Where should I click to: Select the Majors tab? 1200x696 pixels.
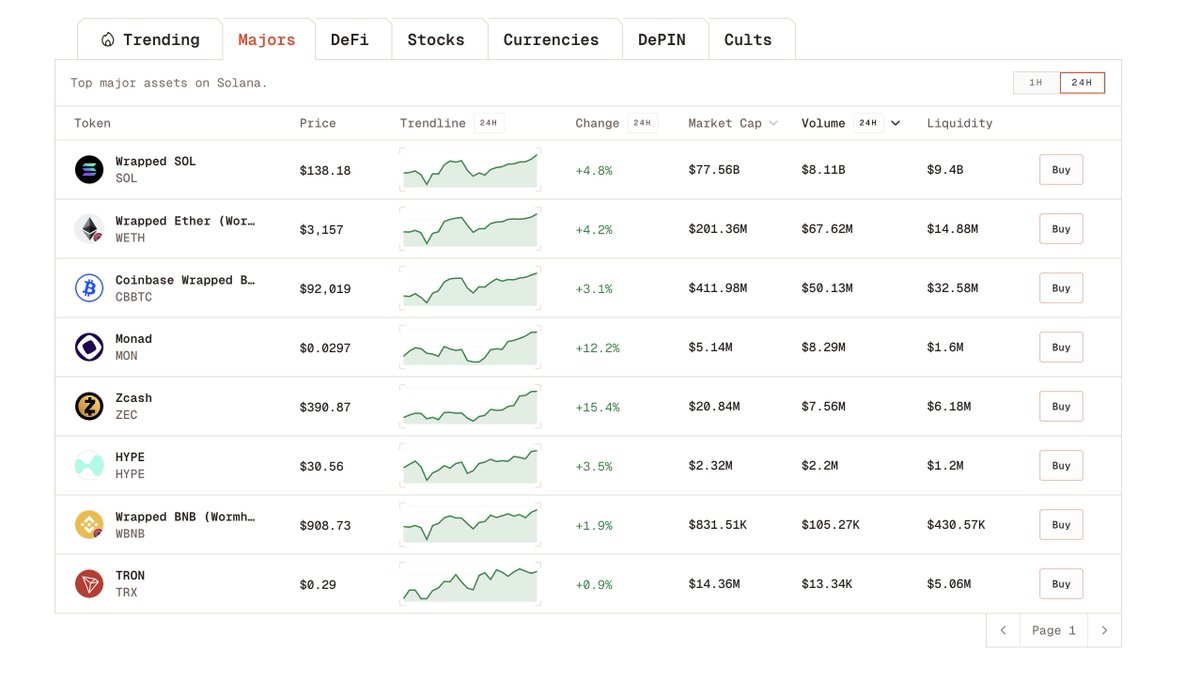pos(267,40)
